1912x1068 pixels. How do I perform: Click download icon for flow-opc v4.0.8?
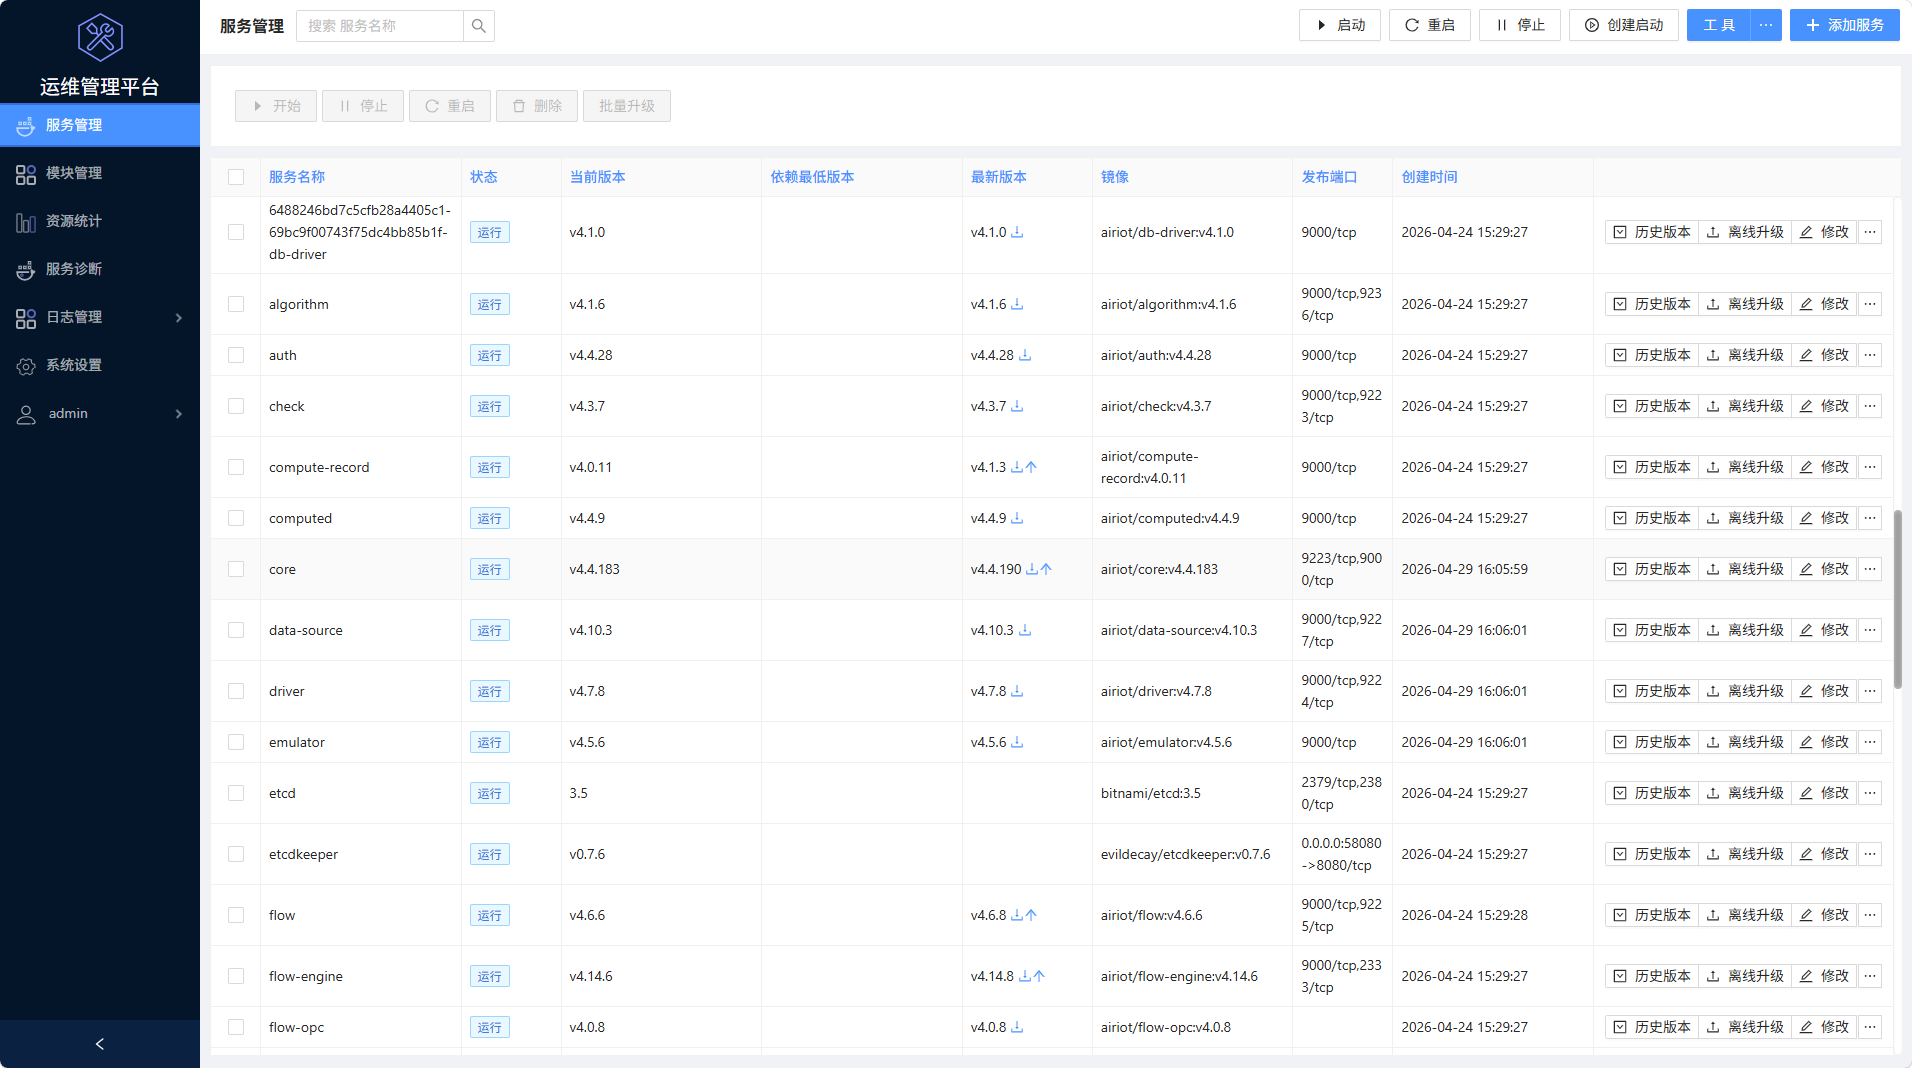[1017, 1027]
